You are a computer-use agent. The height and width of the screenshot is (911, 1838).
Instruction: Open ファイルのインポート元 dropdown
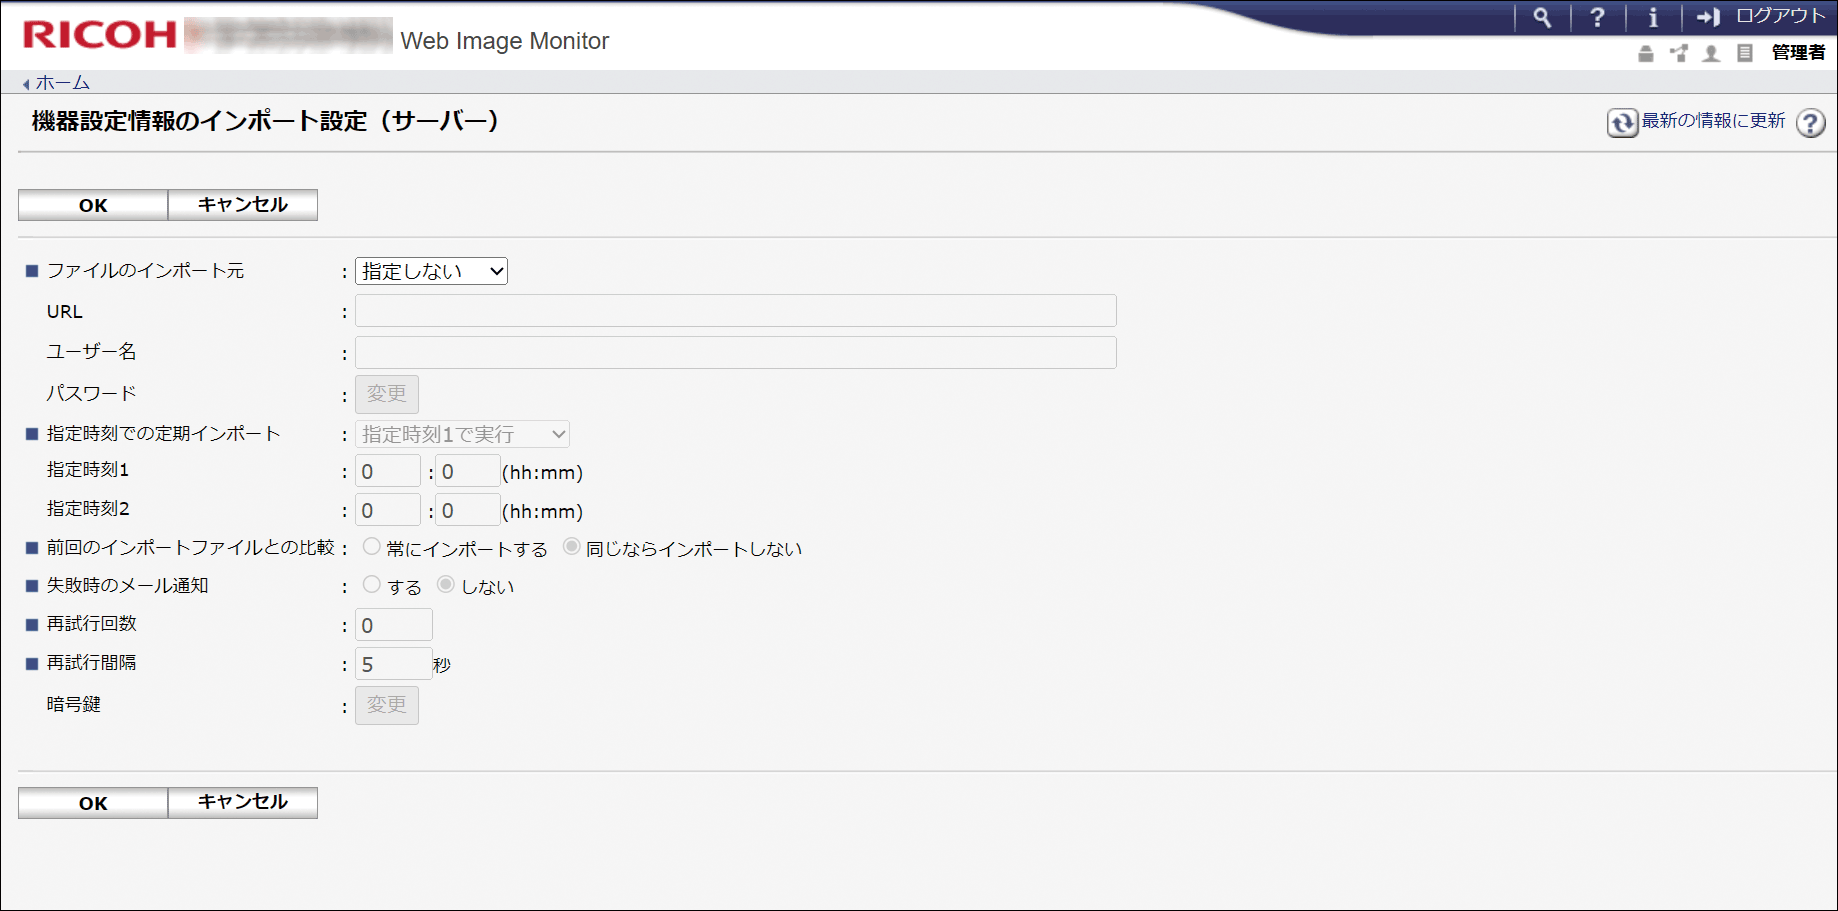pos(431,271)
